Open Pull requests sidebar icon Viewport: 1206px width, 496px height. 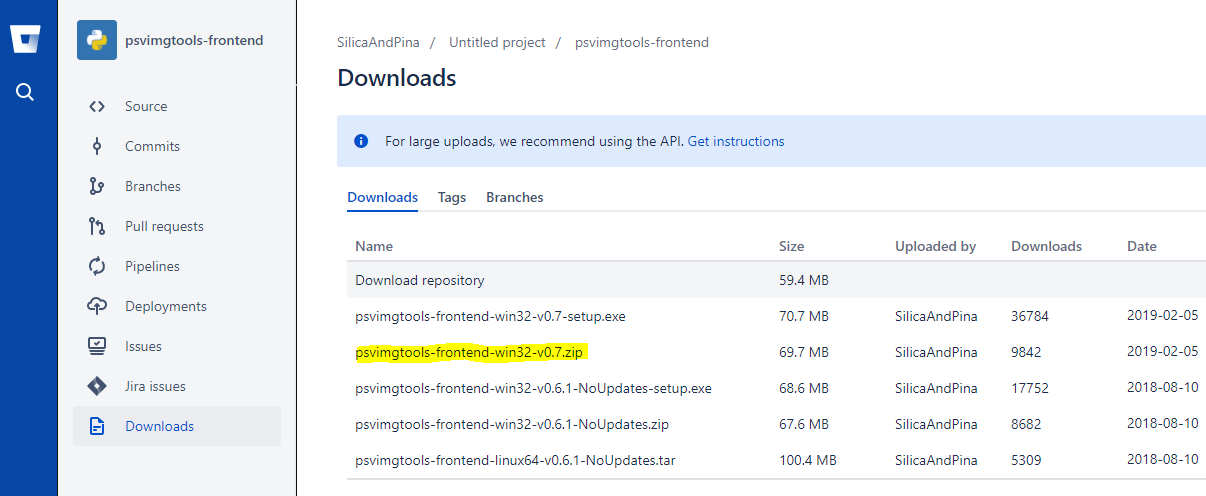pos(97,226)
